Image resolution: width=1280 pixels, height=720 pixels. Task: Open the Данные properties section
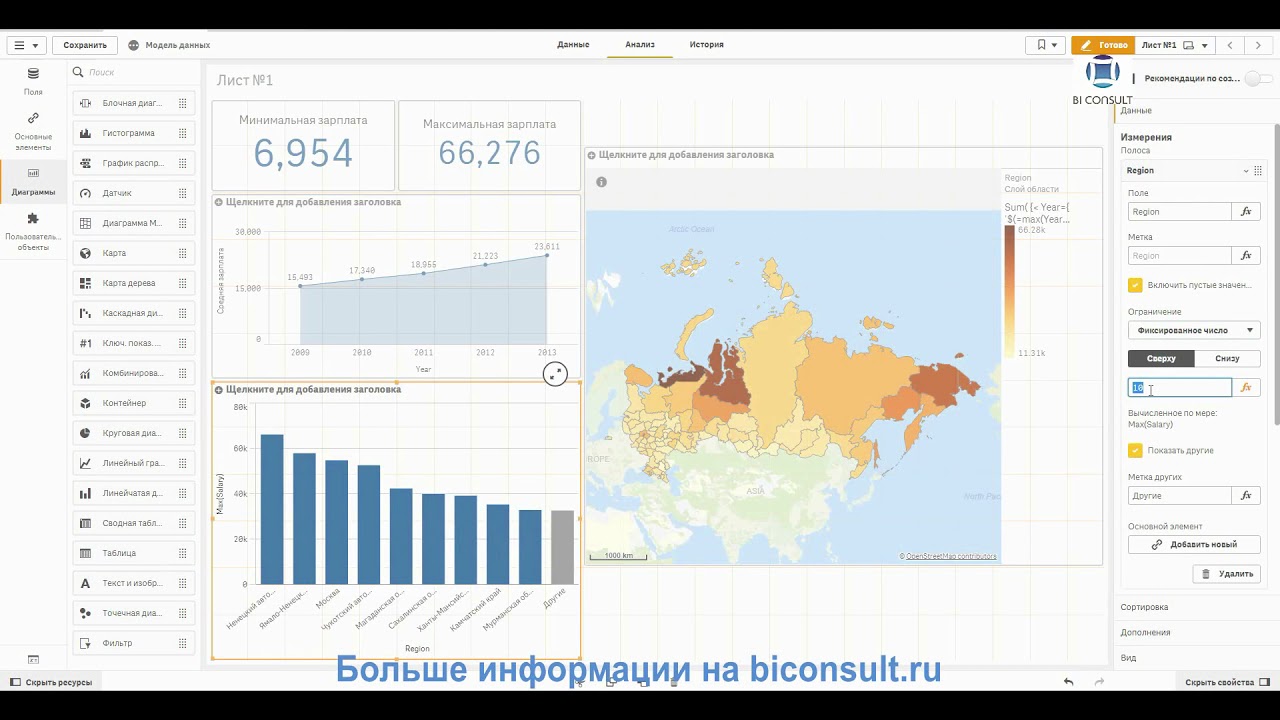point(1136,111)
